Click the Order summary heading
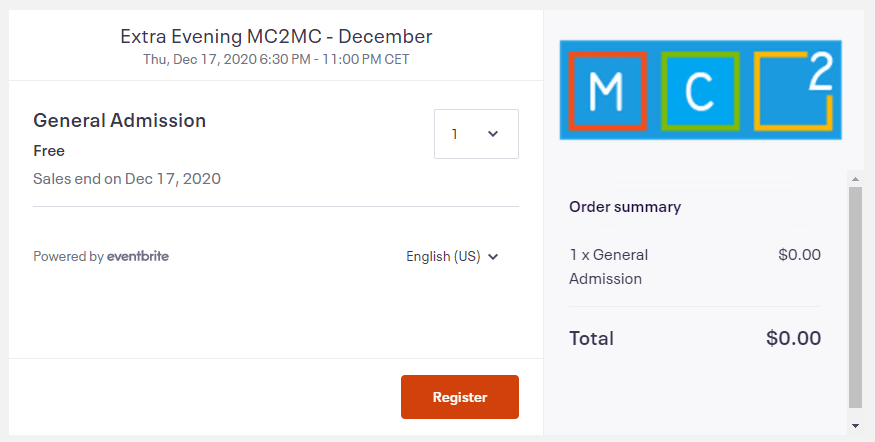The height and width of the screenshot is (442, 875). 625,206
